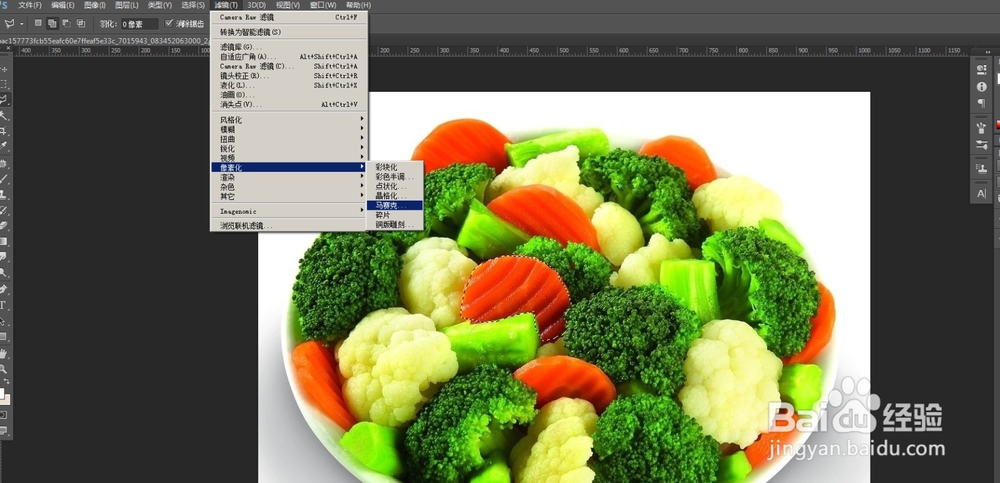
Task: Select the Clone Stamp tool
Action: pyautogui.click(x=4, y=195)
